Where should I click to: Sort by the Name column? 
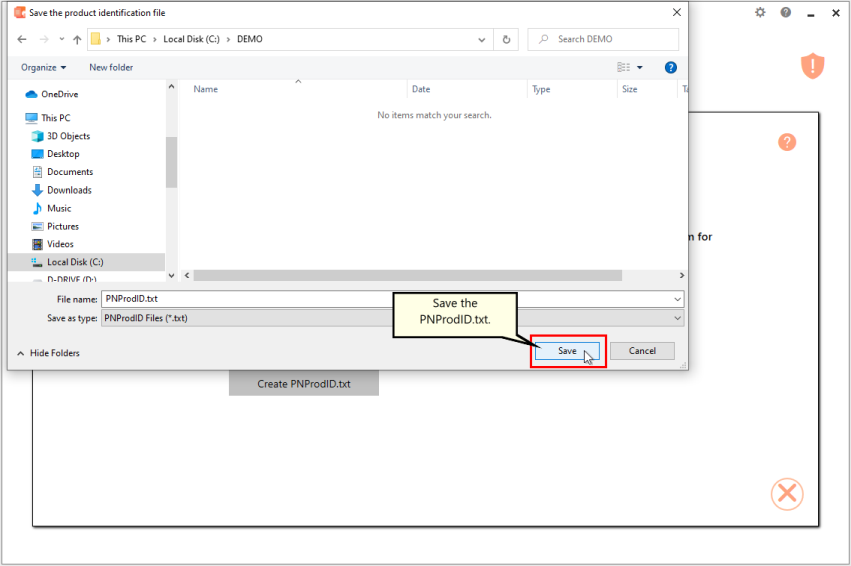pyautogui.click(x=206, y=89)
